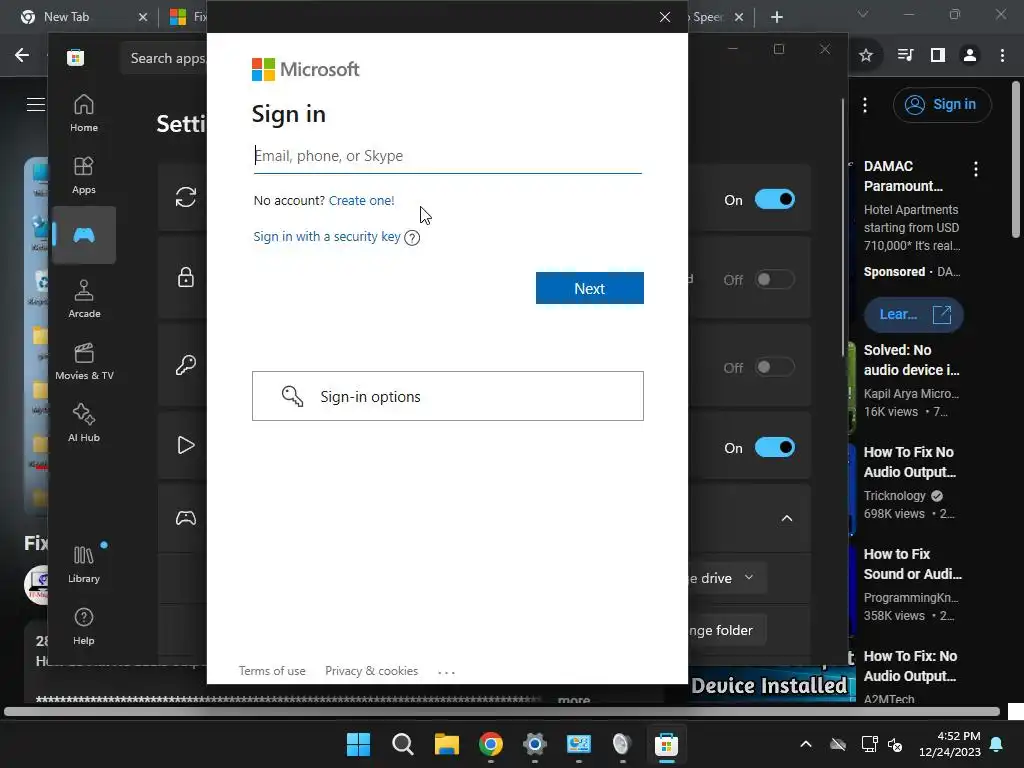Show hidden system tray icons chevron

806,744
